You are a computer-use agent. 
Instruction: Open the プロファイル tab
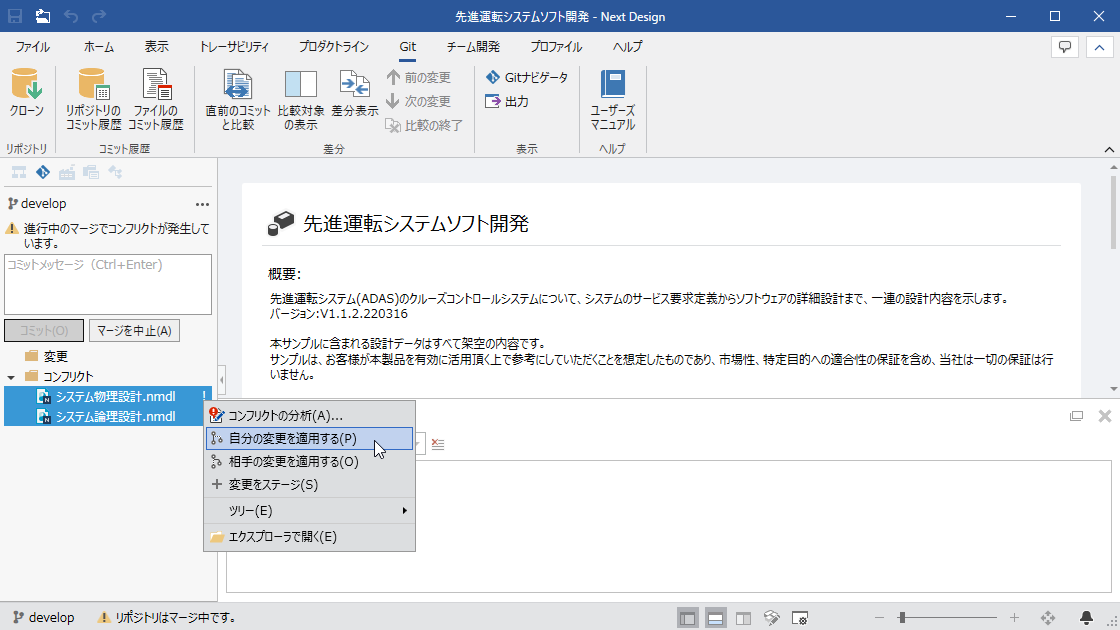[556, 47]
